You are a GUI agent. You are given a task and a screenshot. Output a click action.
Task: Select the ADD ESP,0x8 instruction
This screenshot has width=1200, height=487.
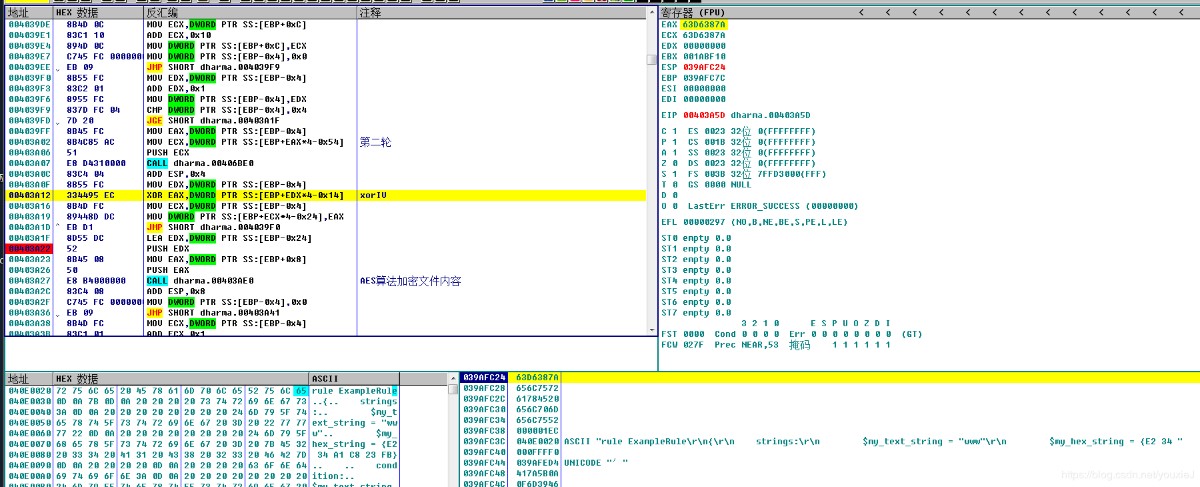pyautogui.click(x=175, y=291)
